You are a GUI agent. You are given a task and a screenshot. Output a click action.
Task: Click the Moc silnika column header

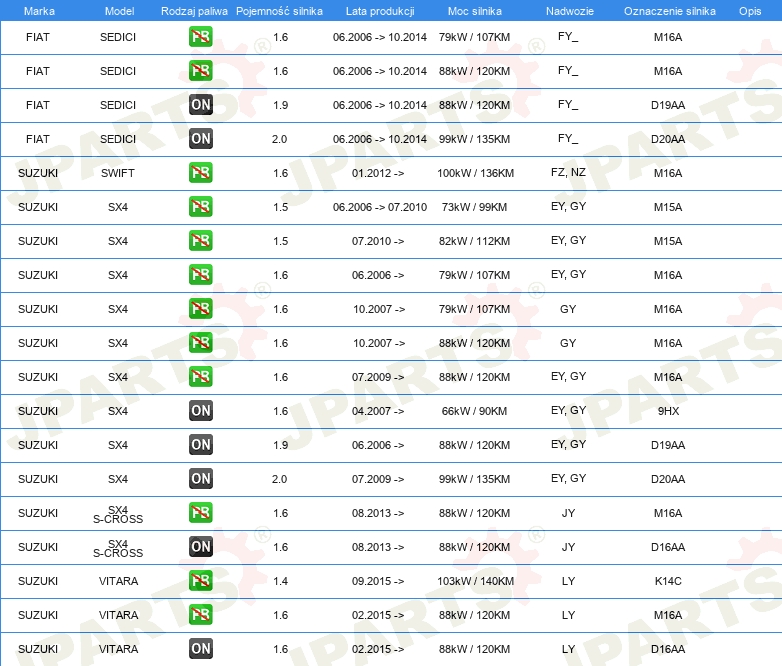[x=475, y=11]
